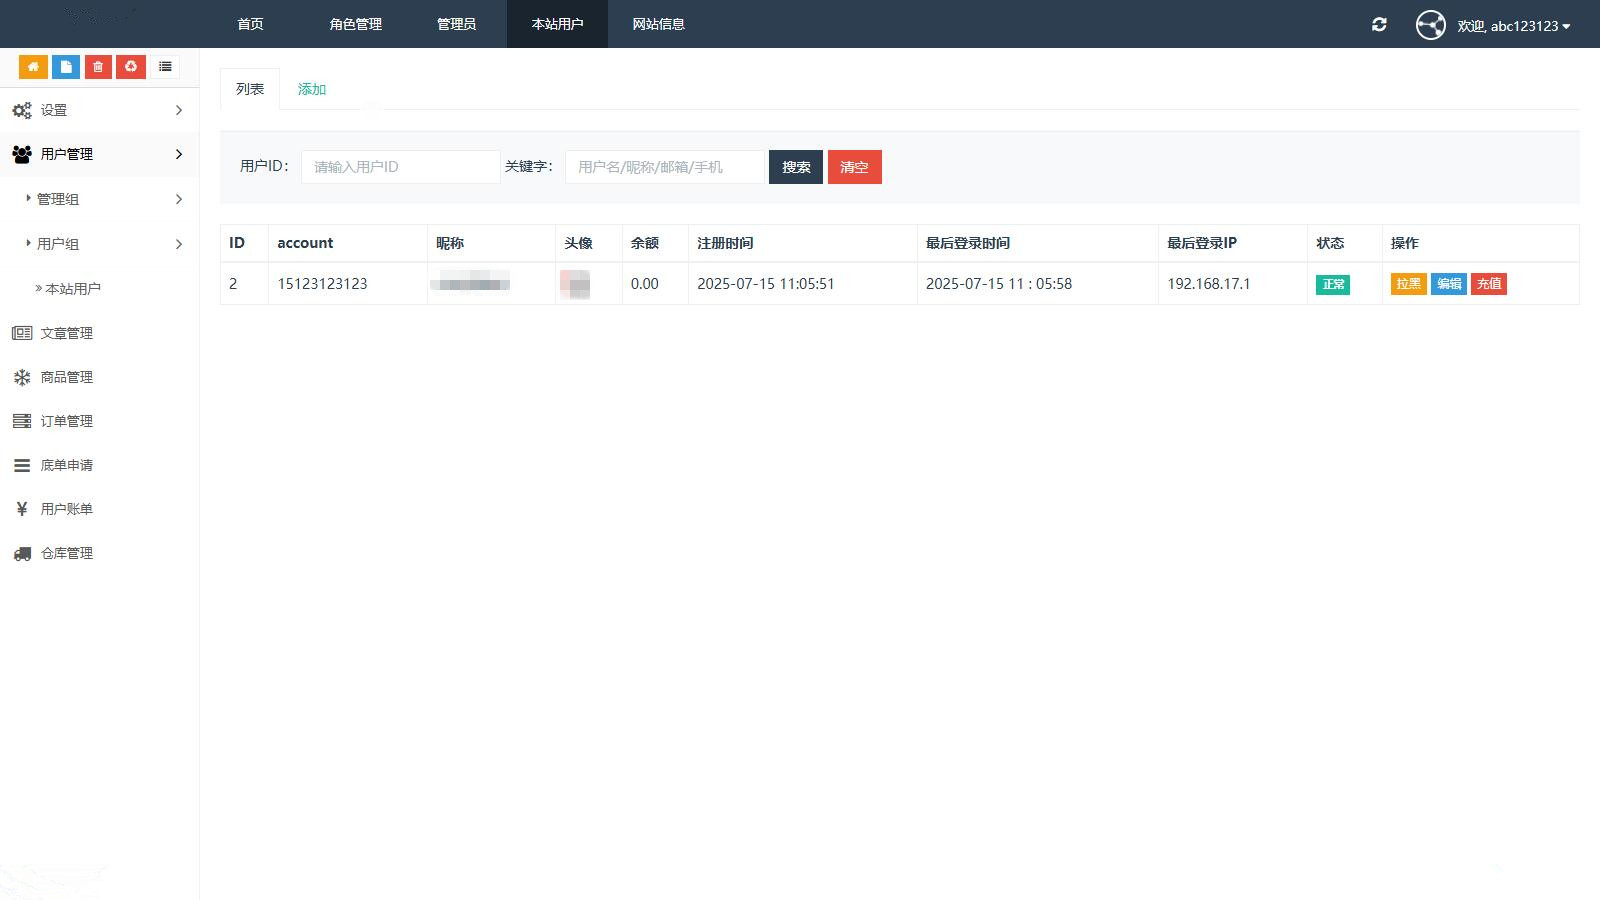Open 网站信息 in the top navigation
Image resolution: width=1600 pixels, height=900 pixels.
[658, 24]
